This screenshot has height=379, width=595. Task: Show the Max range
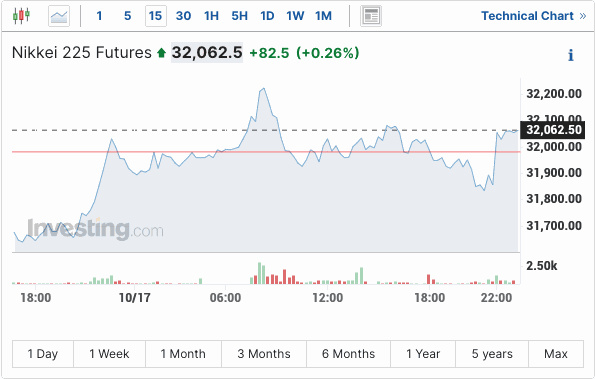[556, 354]
